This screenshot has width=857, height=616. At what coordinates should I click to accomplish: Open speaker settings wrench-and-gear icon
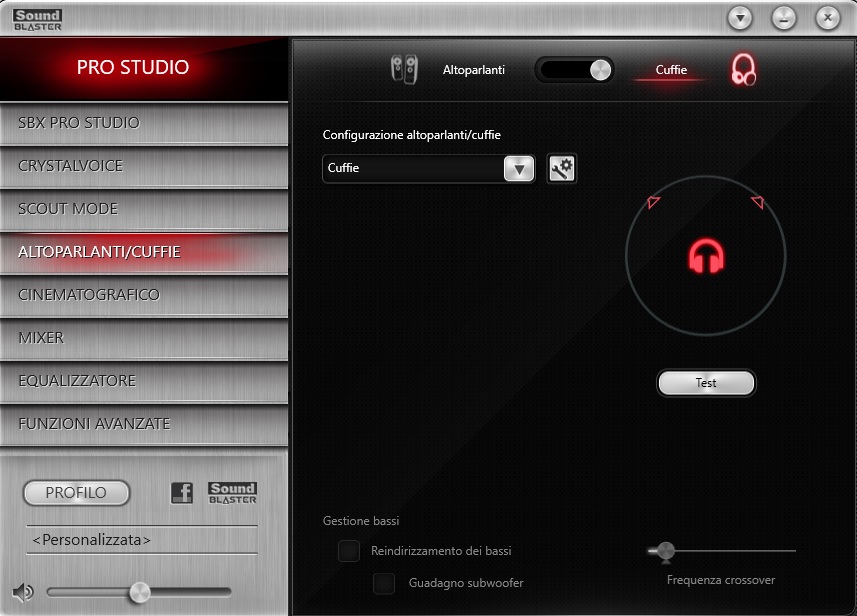point(562,168)
